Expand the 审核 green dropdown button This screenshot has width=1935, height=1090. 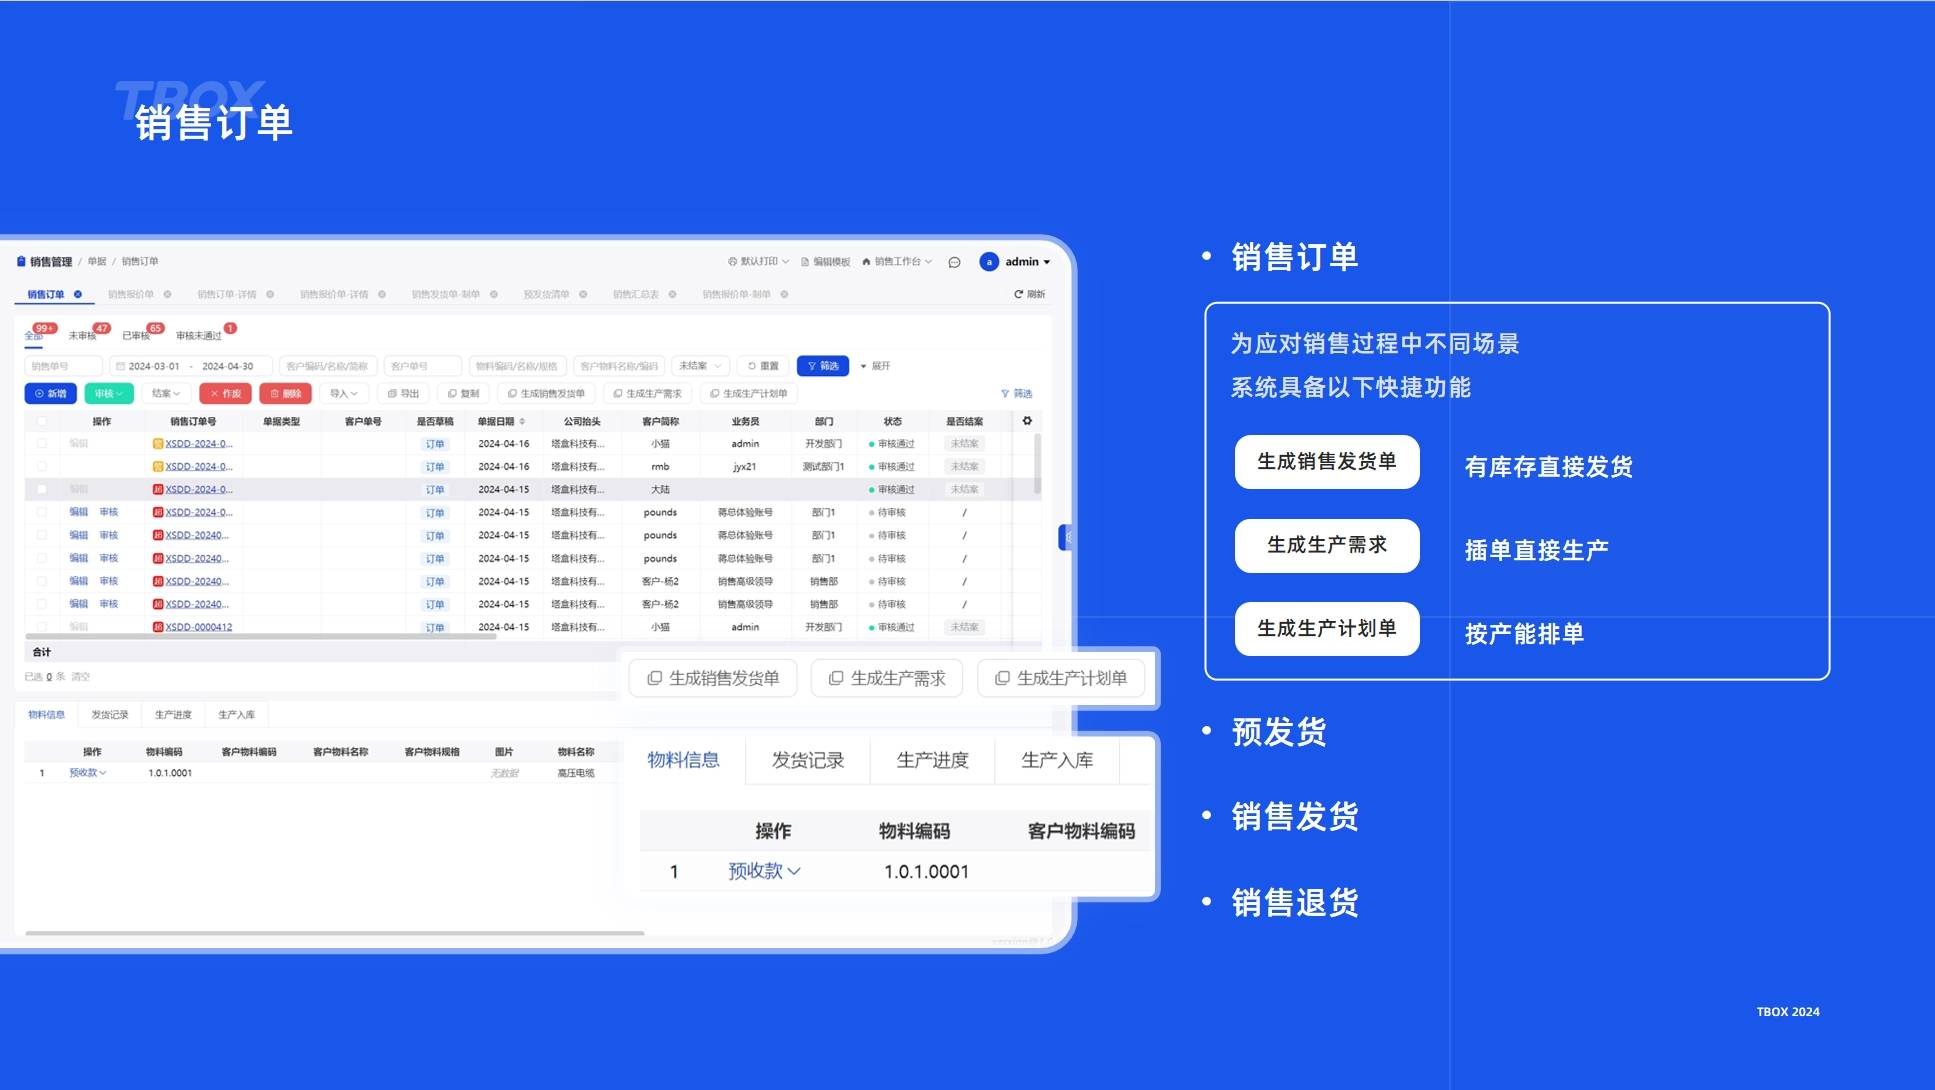[x=109, y=394]
